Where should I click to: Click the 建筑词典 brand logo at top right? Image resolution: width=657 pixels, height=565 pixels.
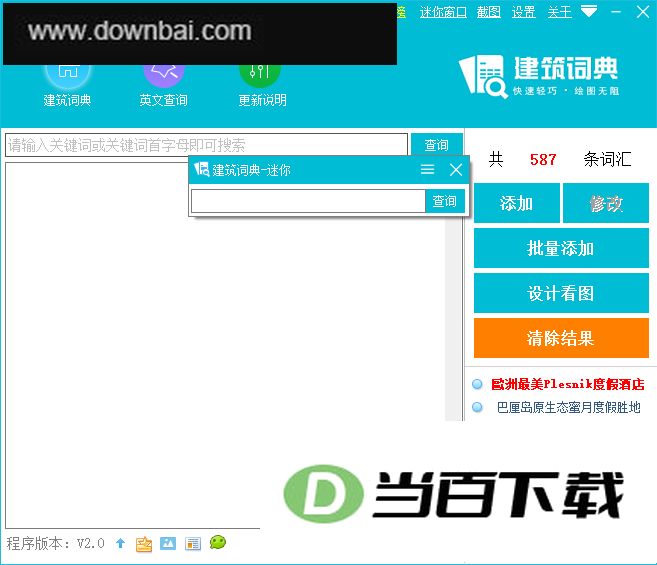(x=540, y=76)
